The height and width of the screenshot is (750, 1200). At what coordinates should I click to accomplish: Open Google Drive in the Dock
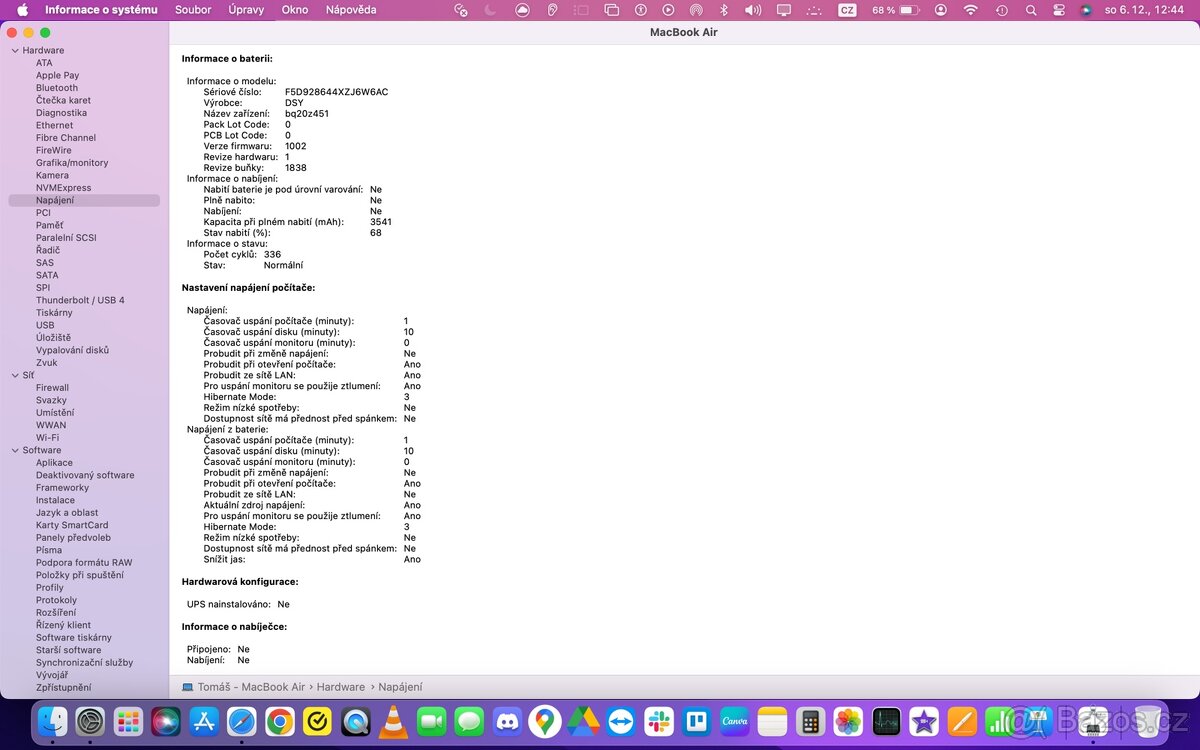tap(583, 721)
